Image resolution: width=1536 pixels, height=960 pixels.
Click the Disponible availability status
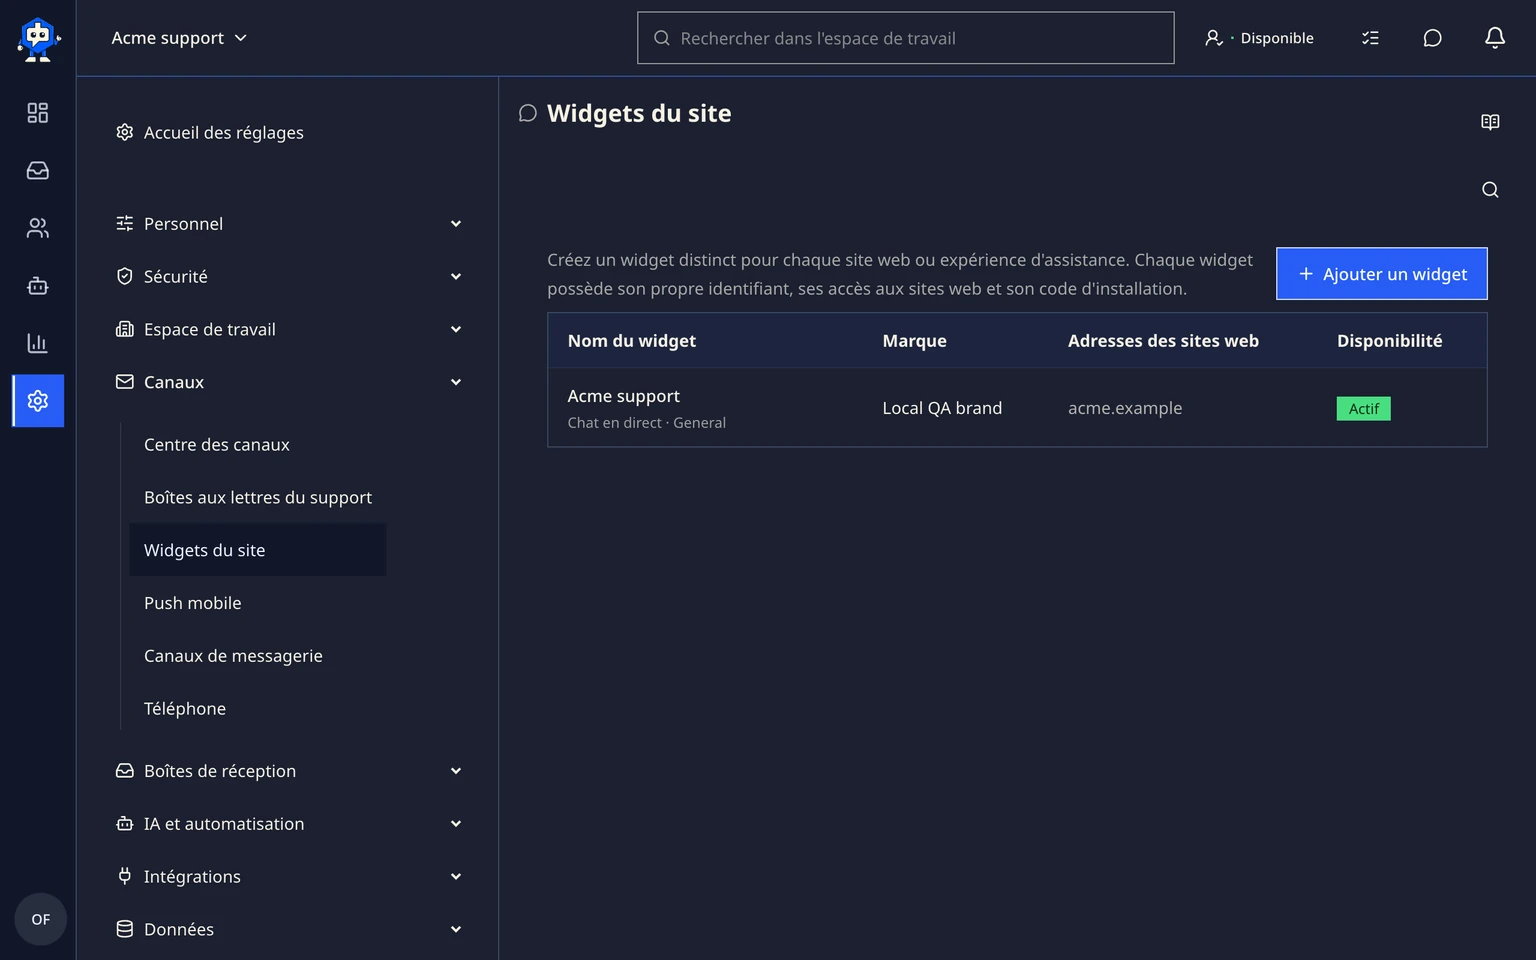click(1259, 38)
